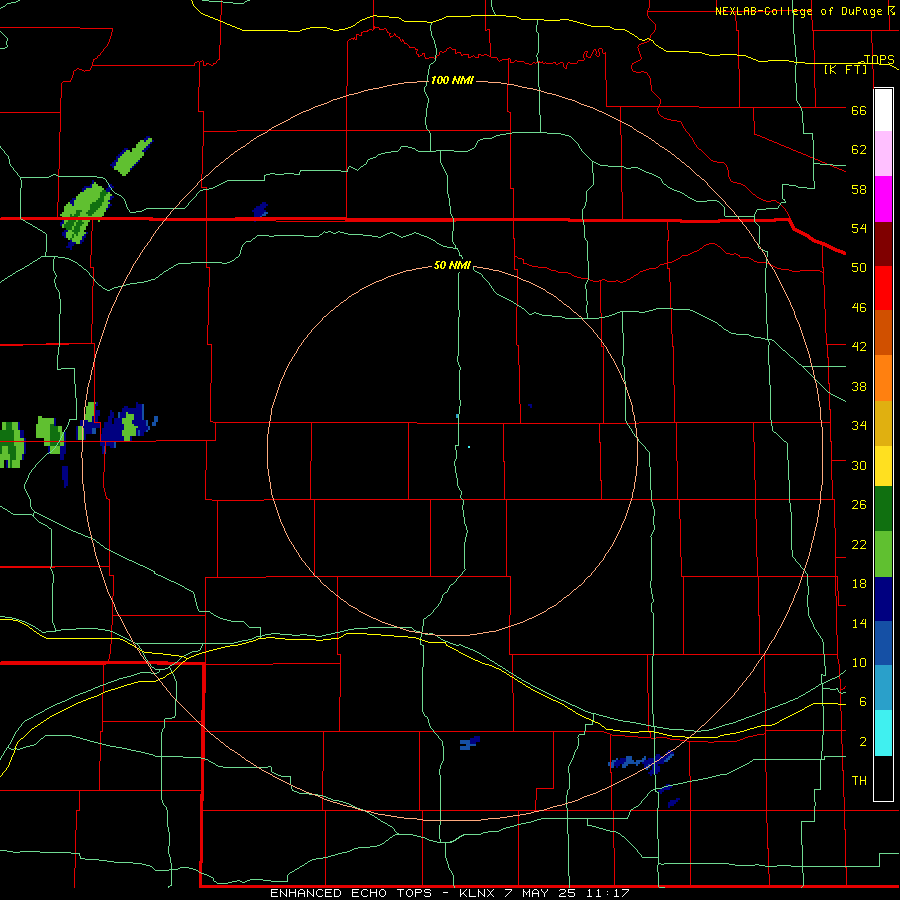900x900 pixels.
Task: Click the legend value '30'
Action: 859,465
